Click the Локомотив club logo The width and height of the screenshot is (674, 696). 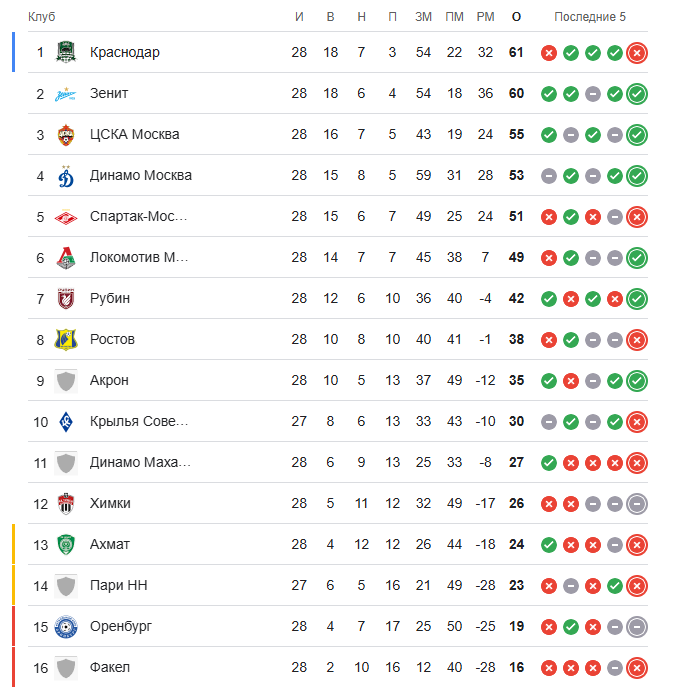[x=66, y=258]
